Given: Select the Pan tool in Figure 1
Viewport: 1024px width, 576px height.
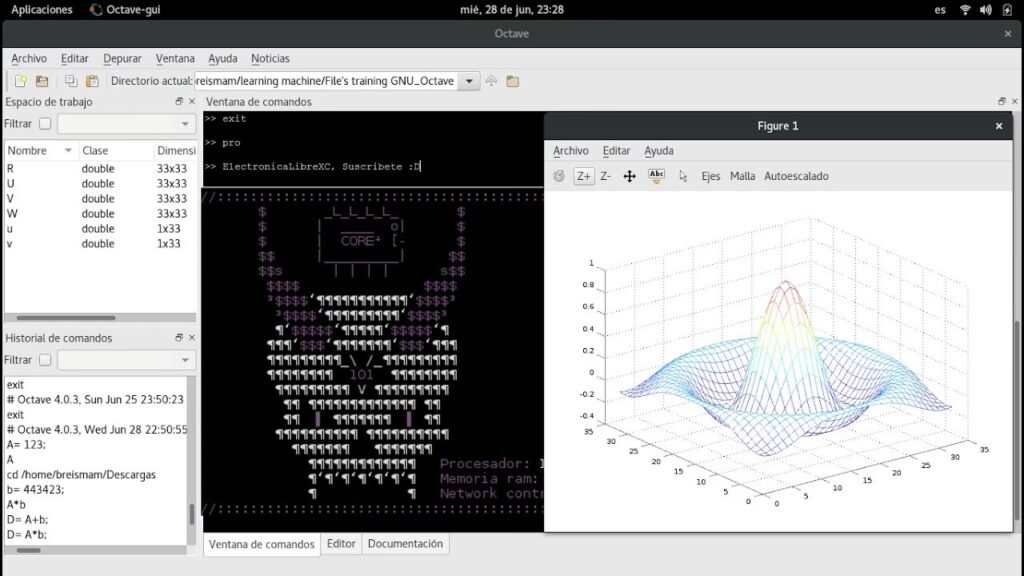Looking at the screenshot, I should [630, 176].
